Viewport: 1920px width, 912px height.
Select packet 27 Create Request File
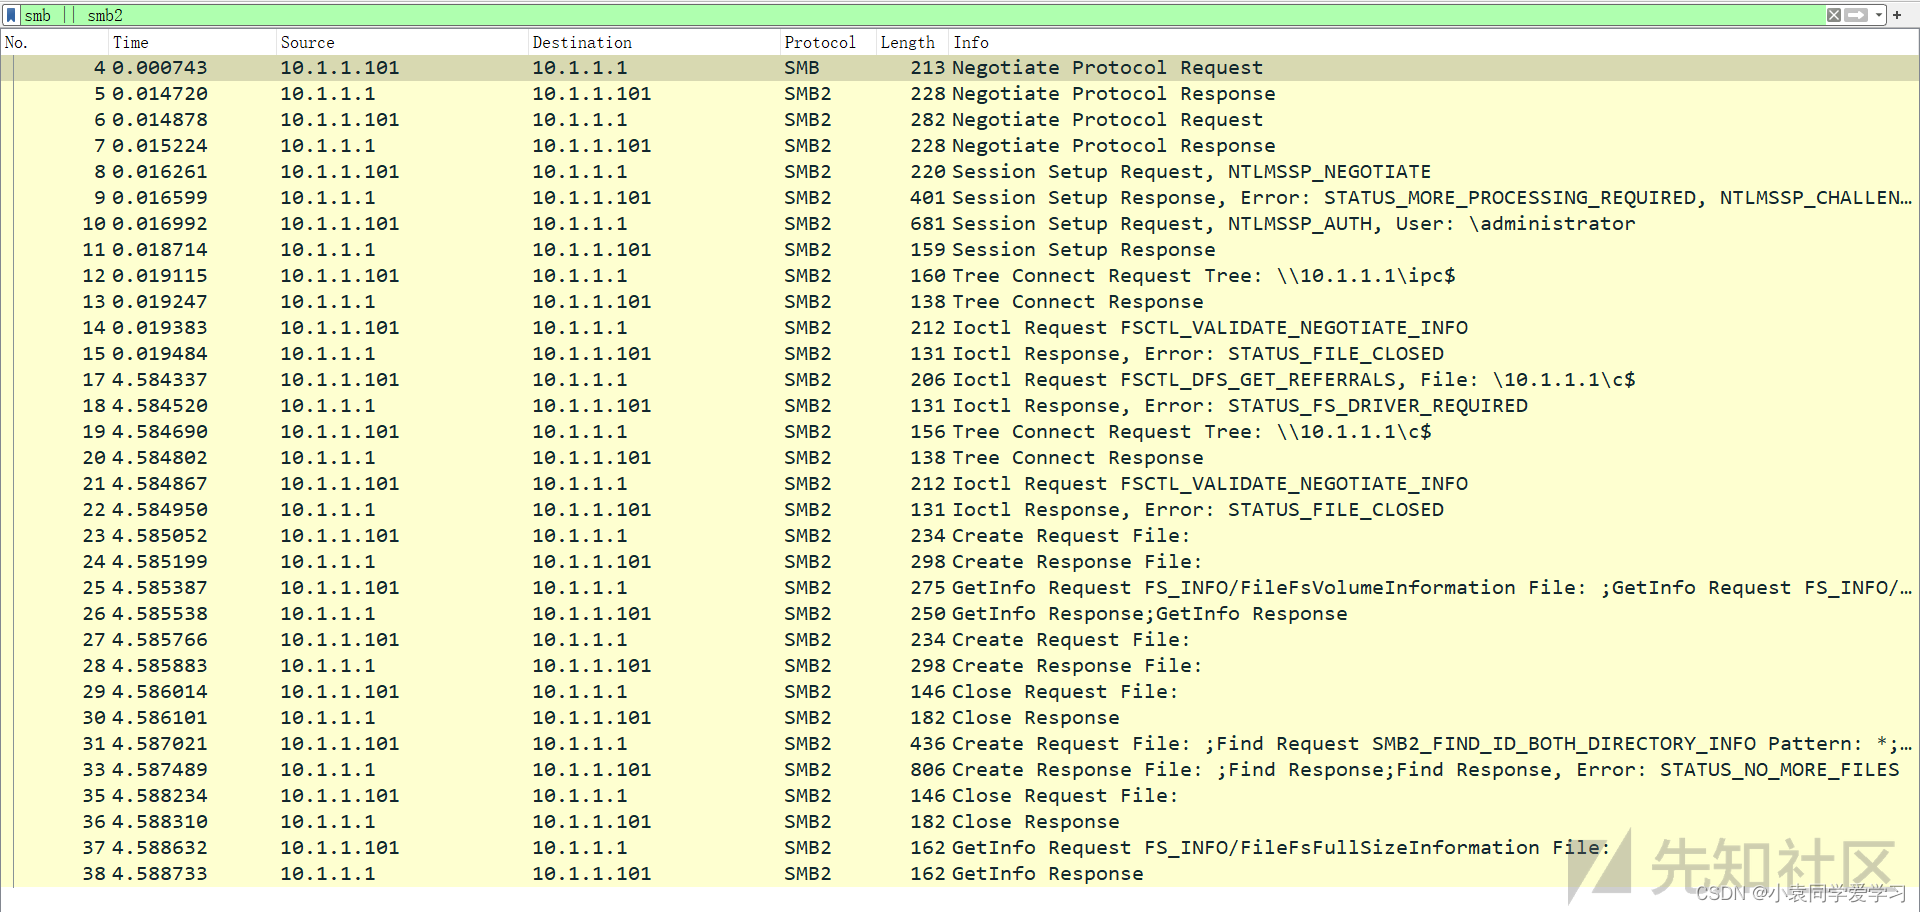click(960, 640)
